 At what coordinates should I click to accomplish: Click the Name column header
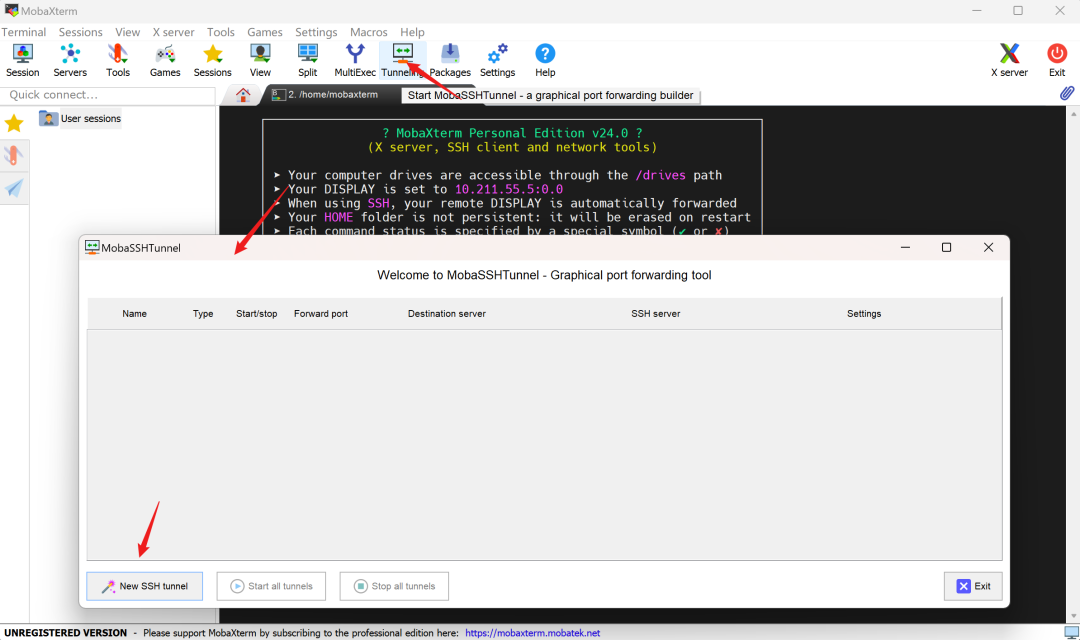click(134, 313)
